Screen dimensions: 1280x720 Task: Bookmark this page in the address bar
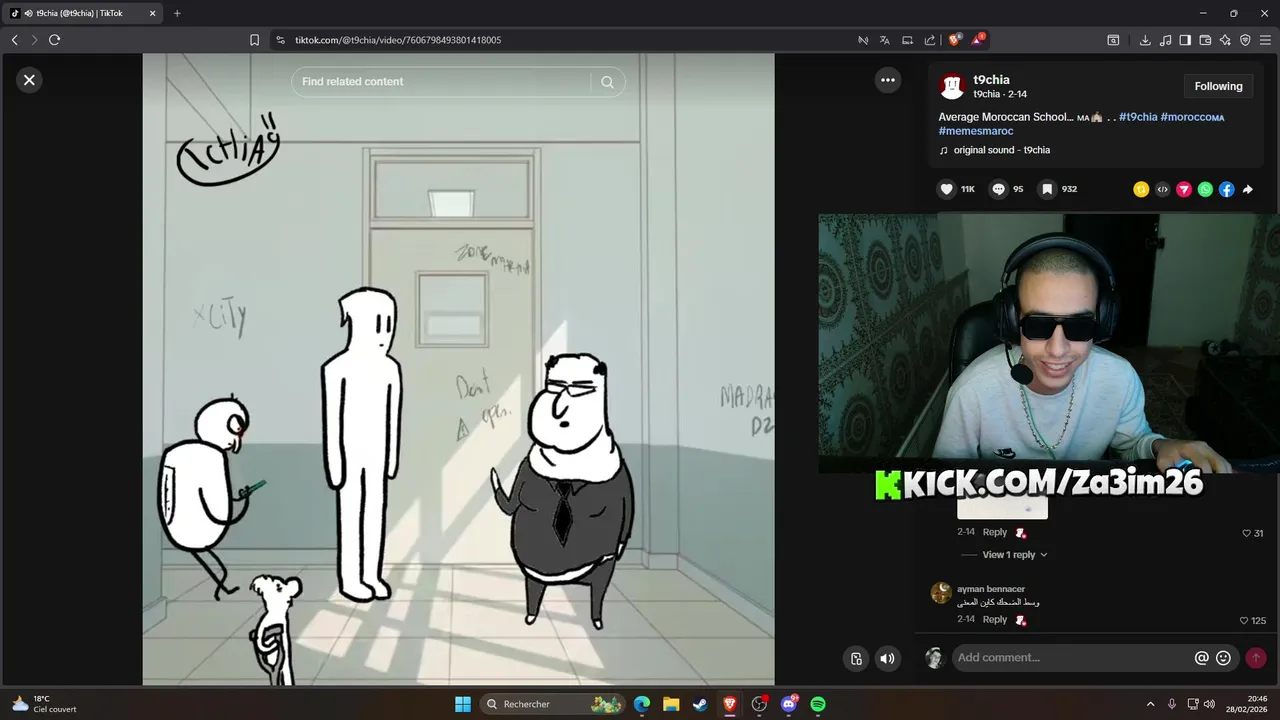click(254, 40)
